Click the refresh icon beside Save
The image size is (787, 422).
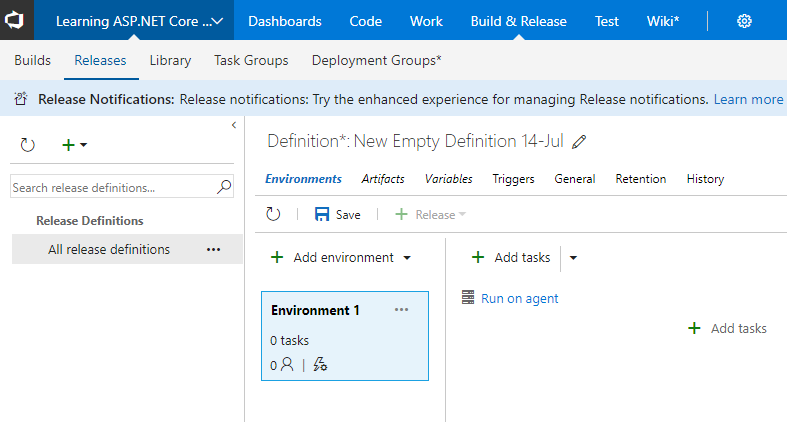click(273, 214)
